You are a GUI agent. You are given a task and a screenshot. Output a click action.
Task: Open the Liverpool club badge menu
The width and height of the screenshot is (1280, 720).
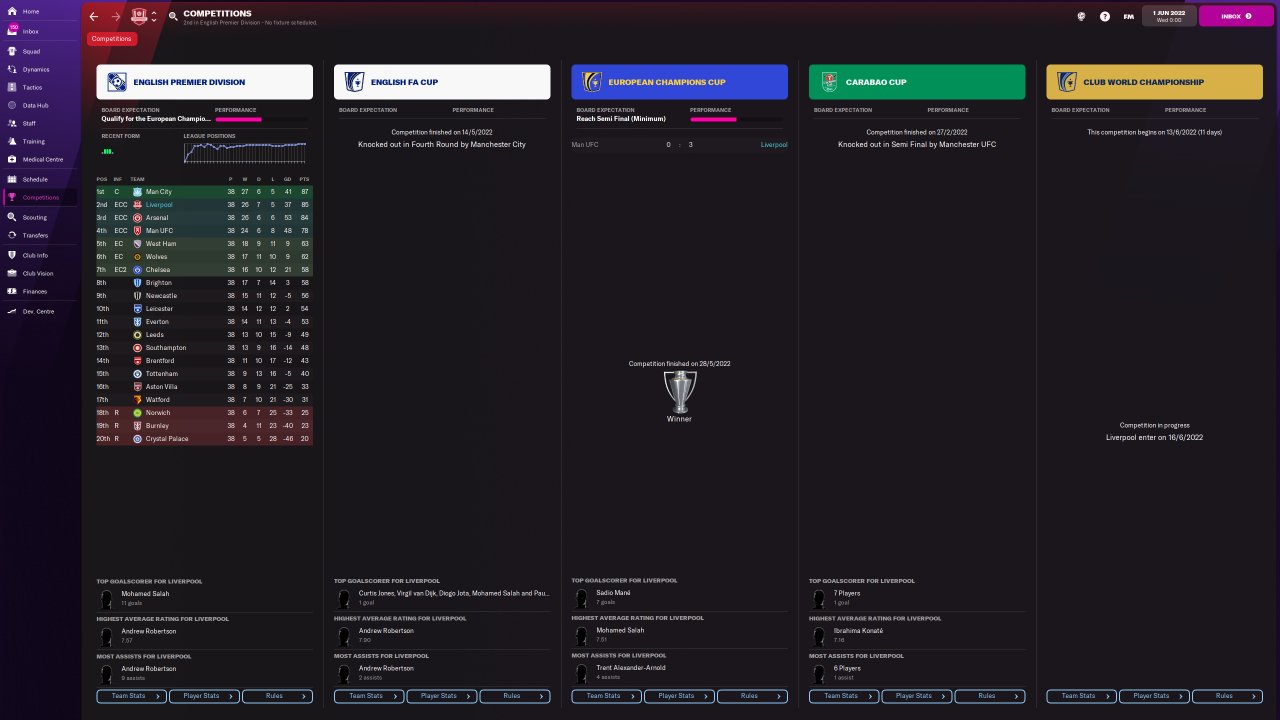[x=139, y=16]
